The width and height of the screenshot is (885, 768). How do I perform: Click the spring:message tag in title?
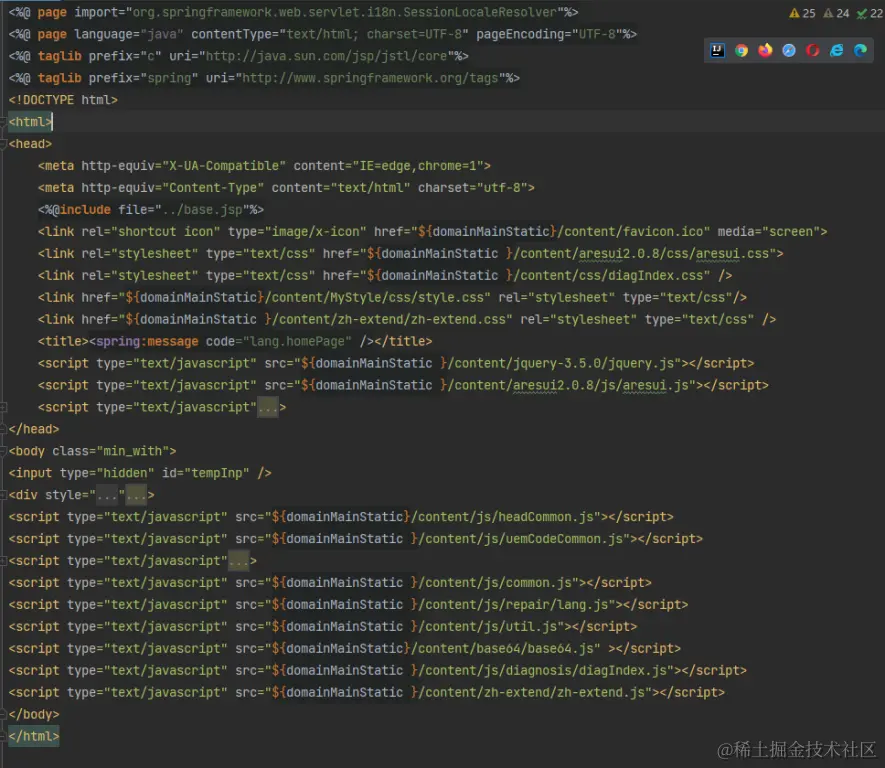click(x=147, y=341)
